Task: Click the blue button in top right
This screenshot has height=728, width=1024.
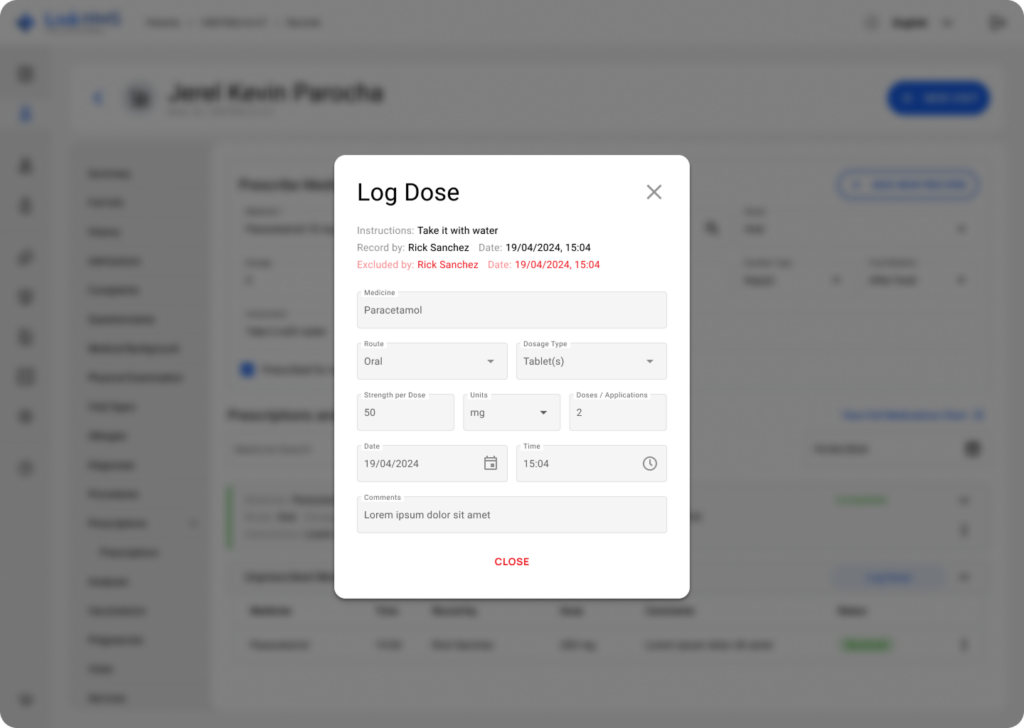Action: (938, 98)
